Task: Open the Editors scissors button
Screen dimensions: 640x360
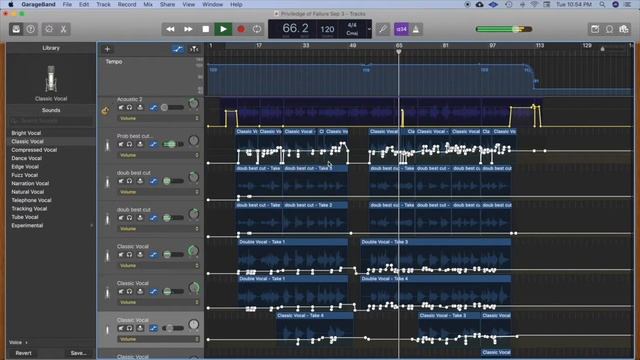Action: (x=64, y=29)
